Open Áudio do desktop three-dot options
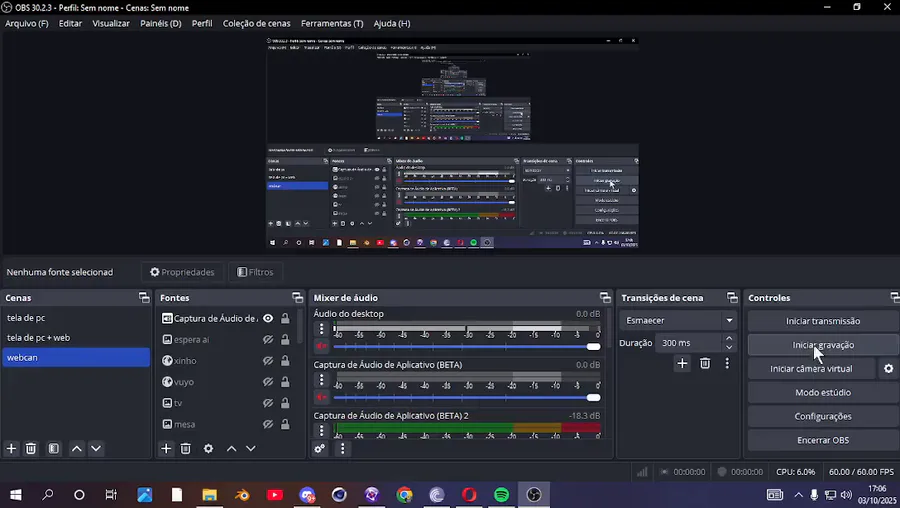Viewport: 900px width, 508px height. click(321, 328)
